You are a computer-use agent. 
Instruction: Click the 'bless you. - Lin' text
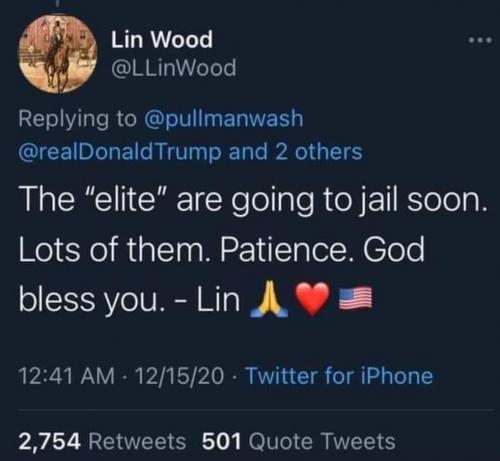[129, 299]
